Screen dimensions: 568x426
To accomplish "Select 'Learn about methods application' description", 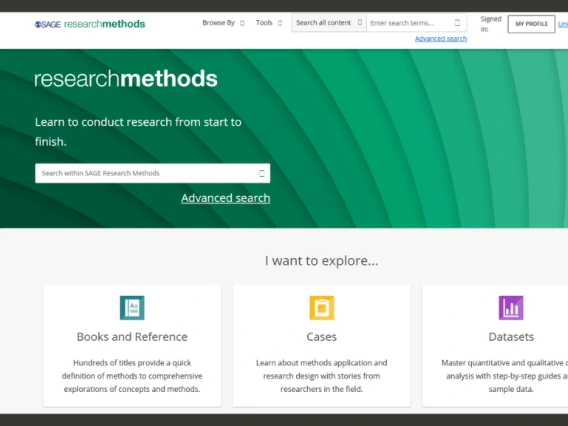I will 322,376.
